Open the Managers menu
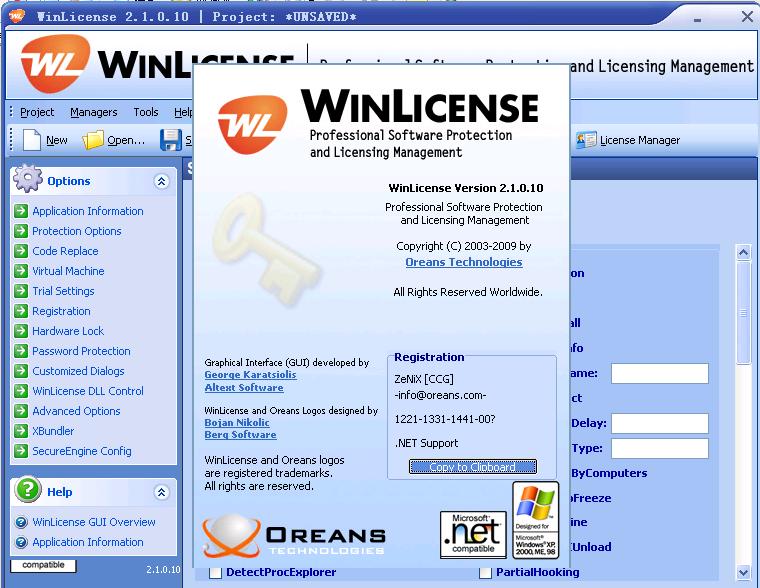This screenshot has width=760, height=588. [94, 112]
